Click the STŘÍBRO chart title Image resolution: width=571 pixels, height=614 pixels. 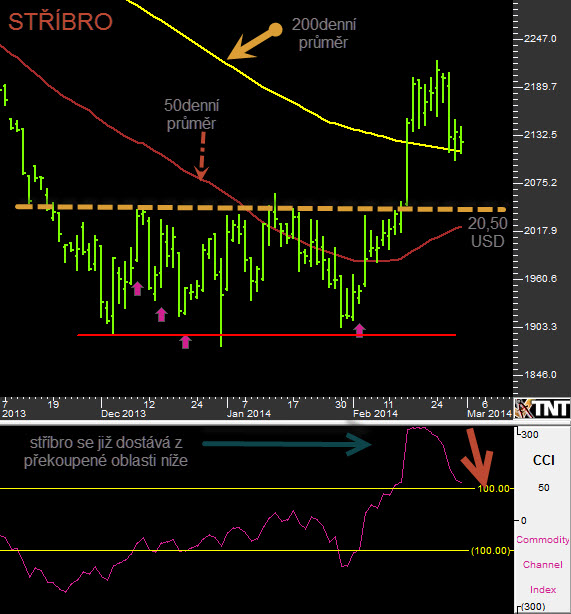(60, 22)
